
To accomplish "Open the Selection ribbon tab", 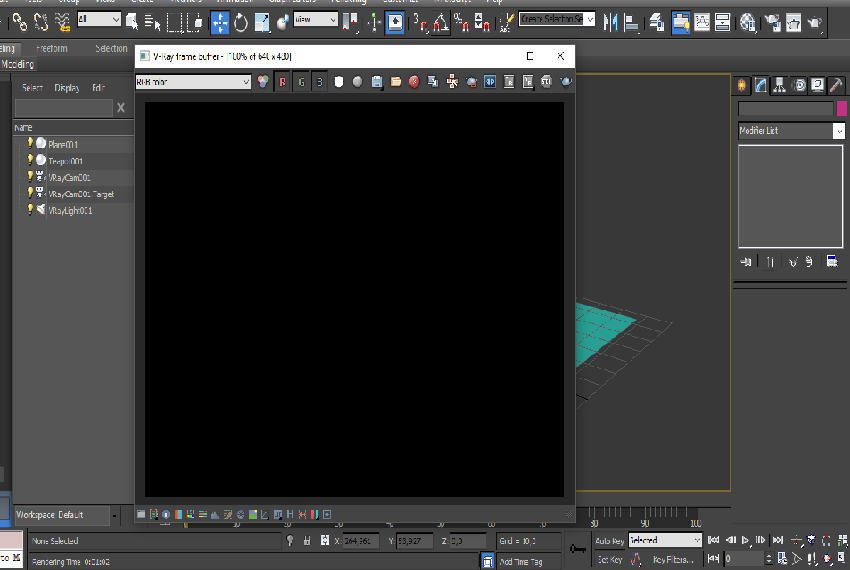I will 111,48.
